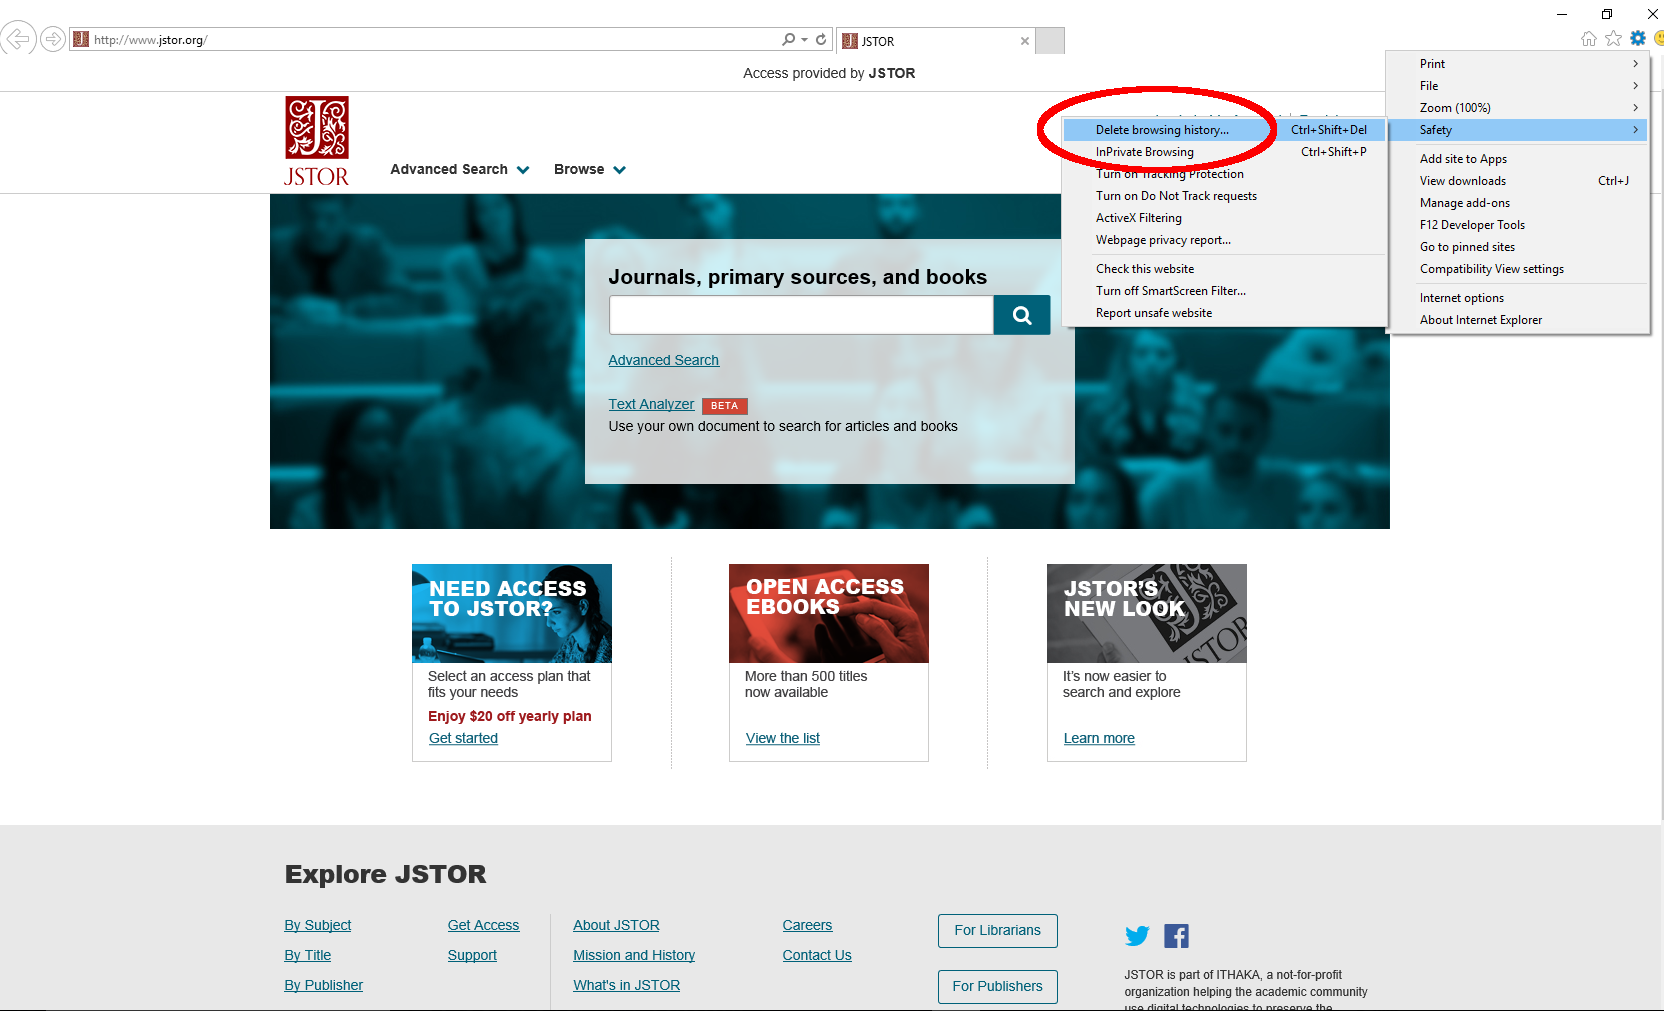This screenshot has width=1664, height=1011.
Task: Select Go to pinned sites
Action: pos(1518,247)
